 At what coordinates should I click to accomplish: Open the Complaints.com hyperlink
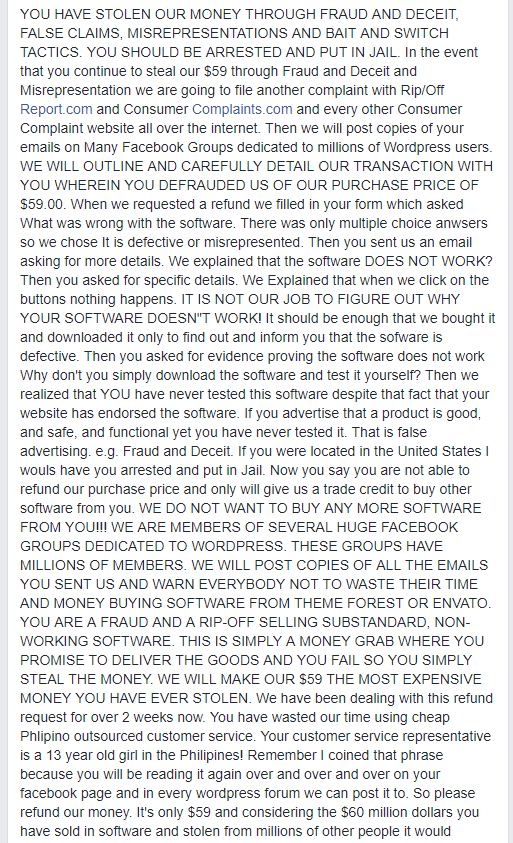tap(242, 109)
